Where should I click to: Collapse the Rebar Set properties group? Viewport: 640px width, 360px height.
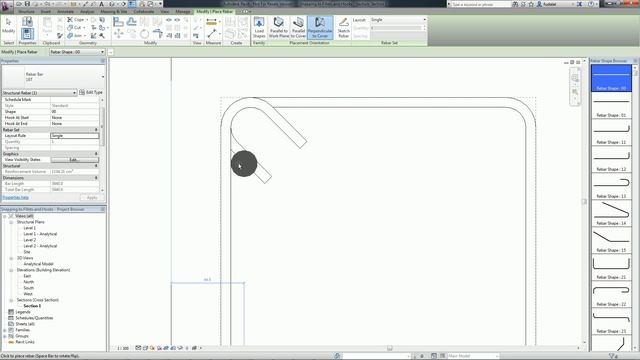(96, 130)
